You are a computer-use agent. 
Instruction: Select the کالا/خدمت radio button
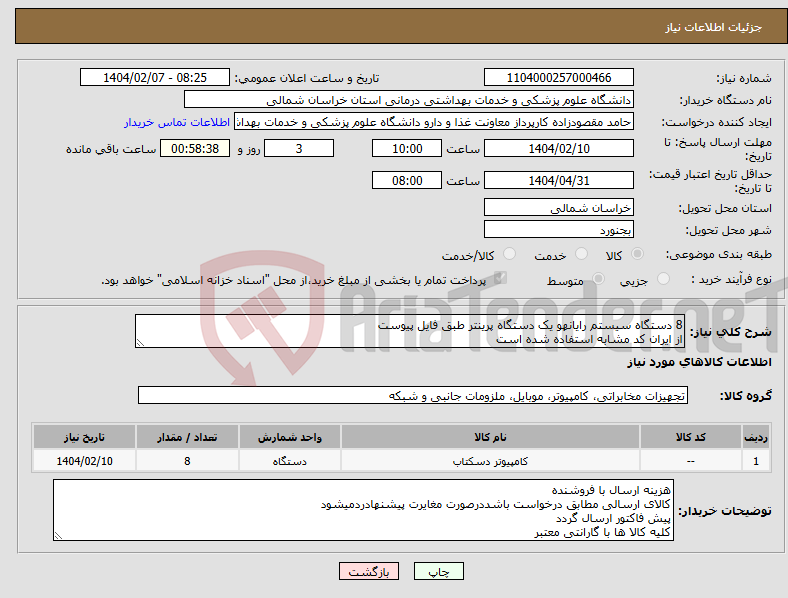510,254
